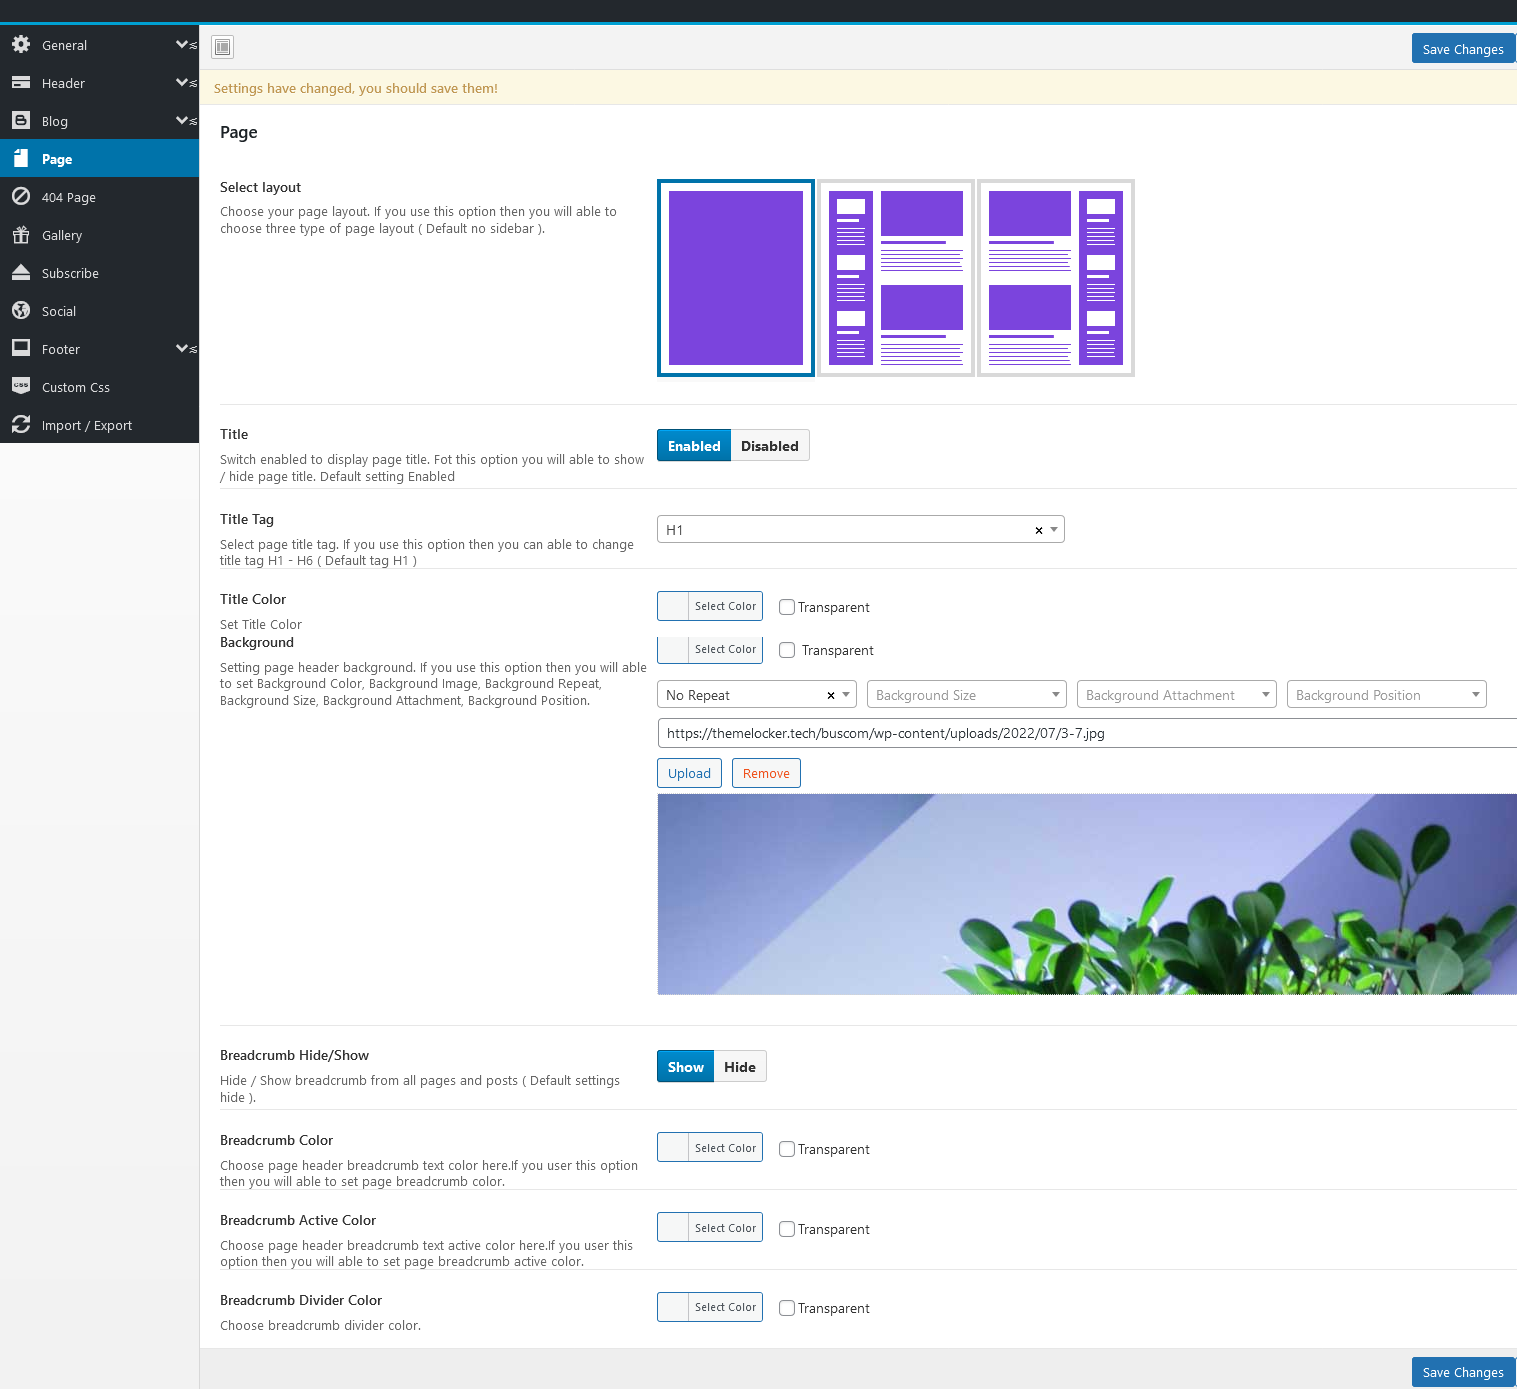
Task: Click the Custom Css icon
Action: [21, 387]
